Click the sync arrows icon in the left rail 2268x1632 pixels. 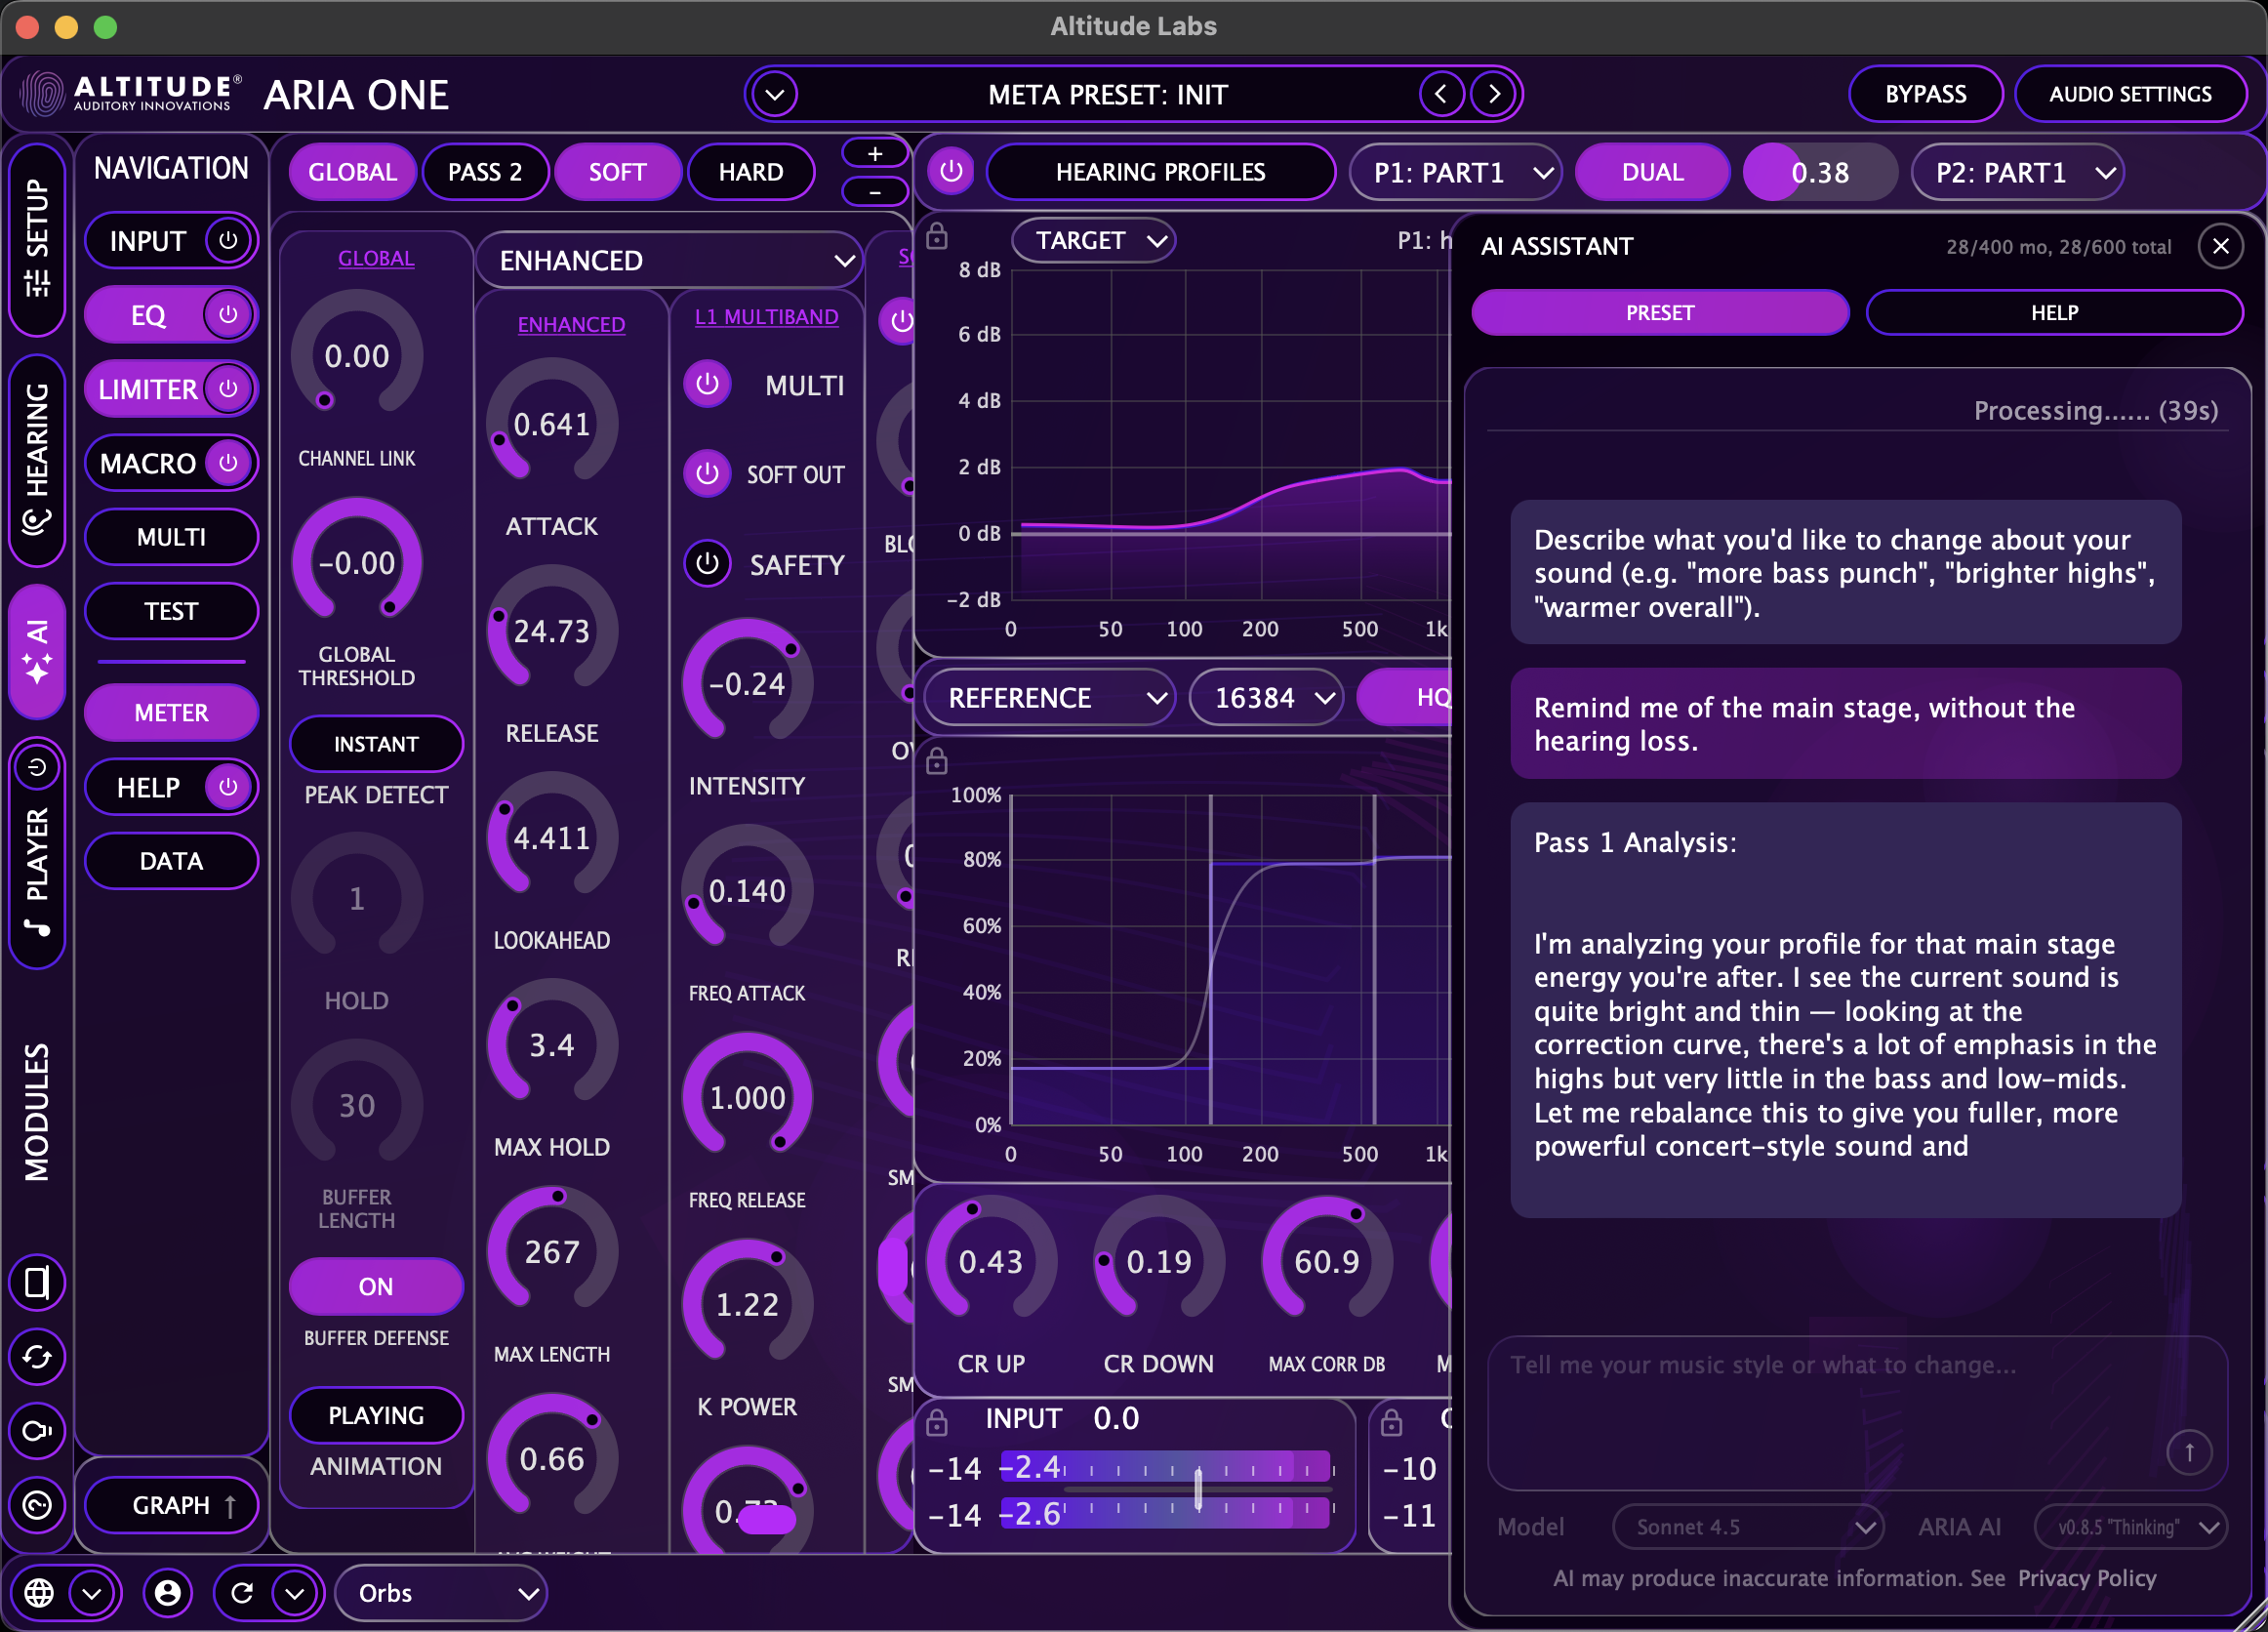(37, 1357)
